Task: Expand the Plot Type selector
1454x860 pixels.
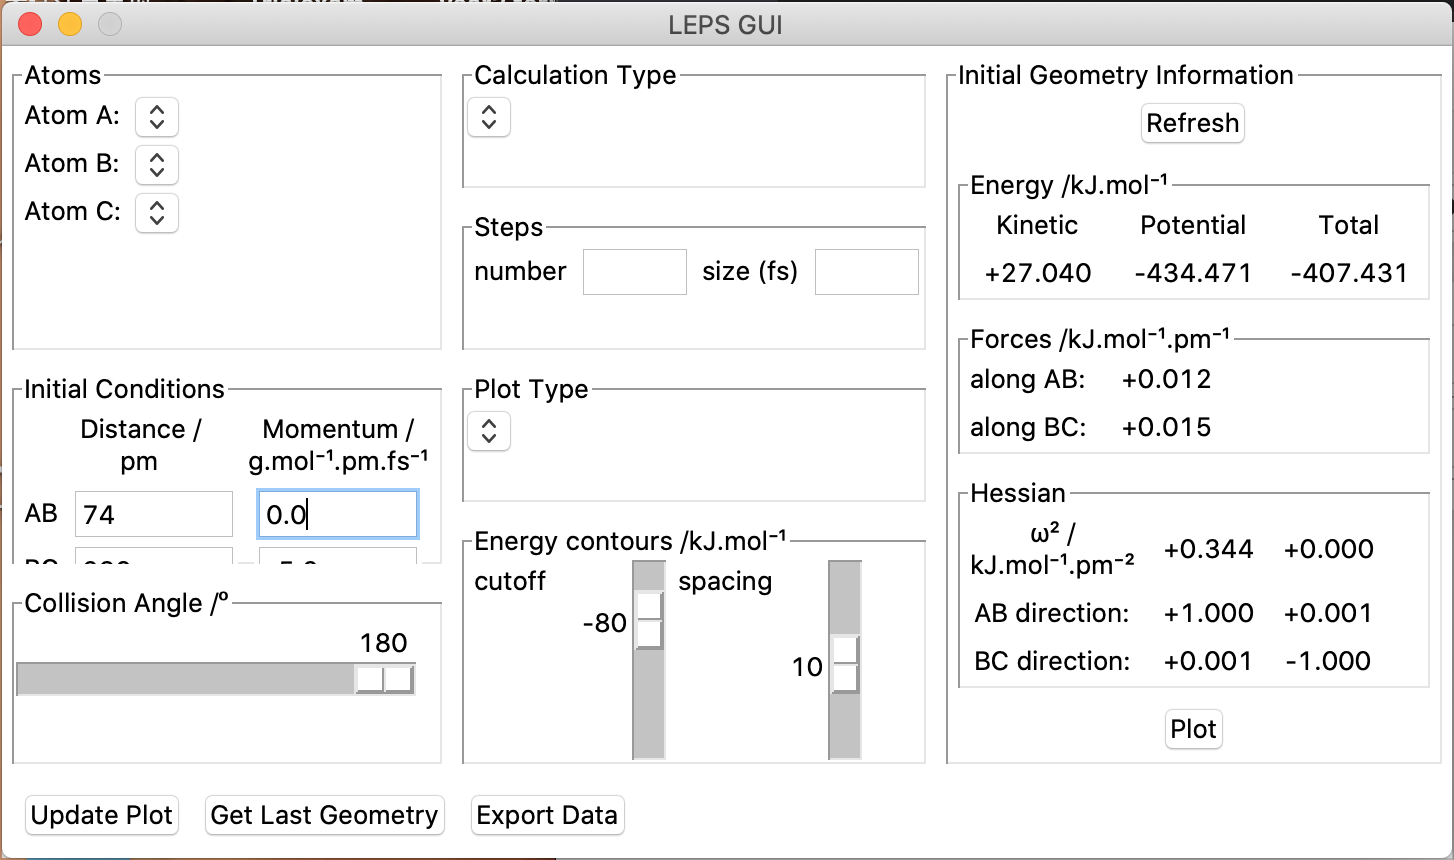Action: (489, 431)
